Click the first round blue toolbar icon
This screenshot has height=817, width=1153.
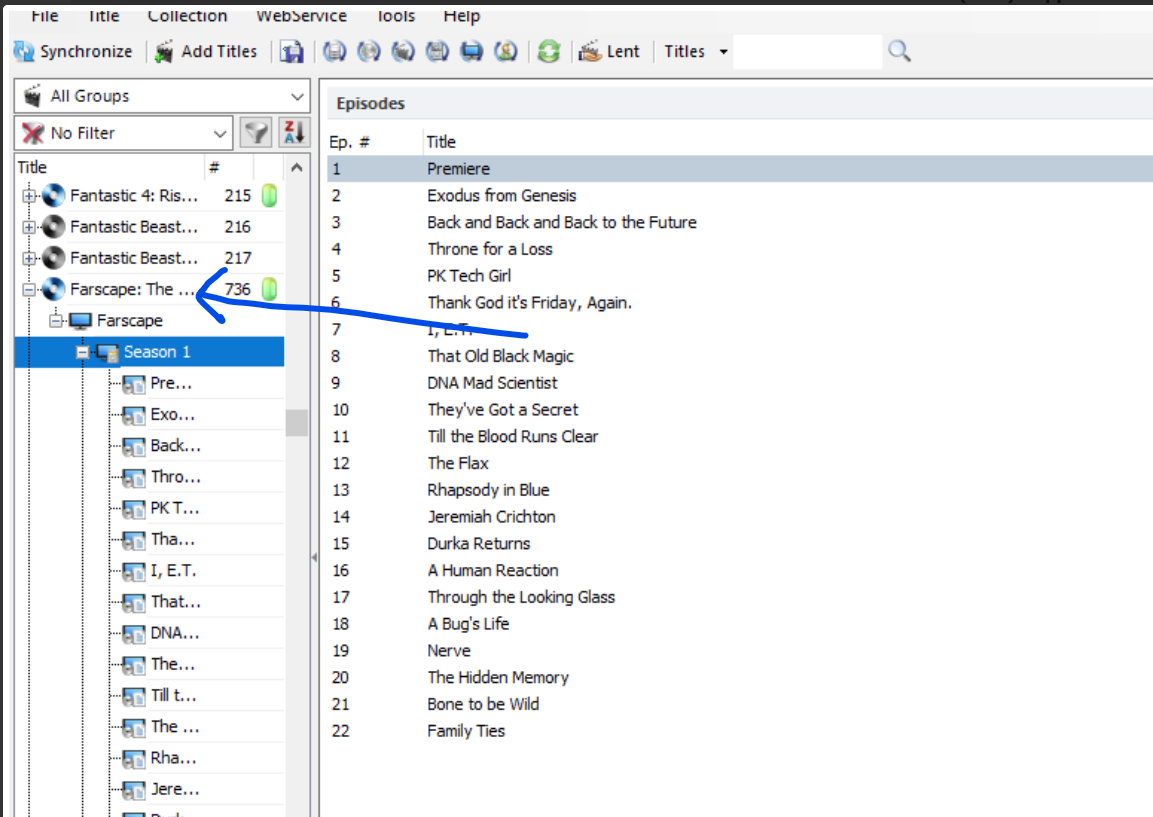coord(335,51)
